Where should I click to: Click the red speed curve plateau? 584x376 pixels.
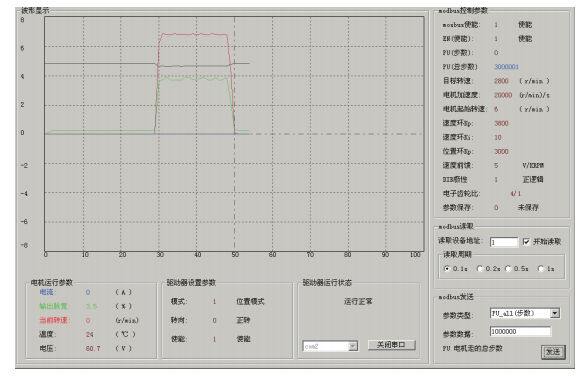coord(194,34)
